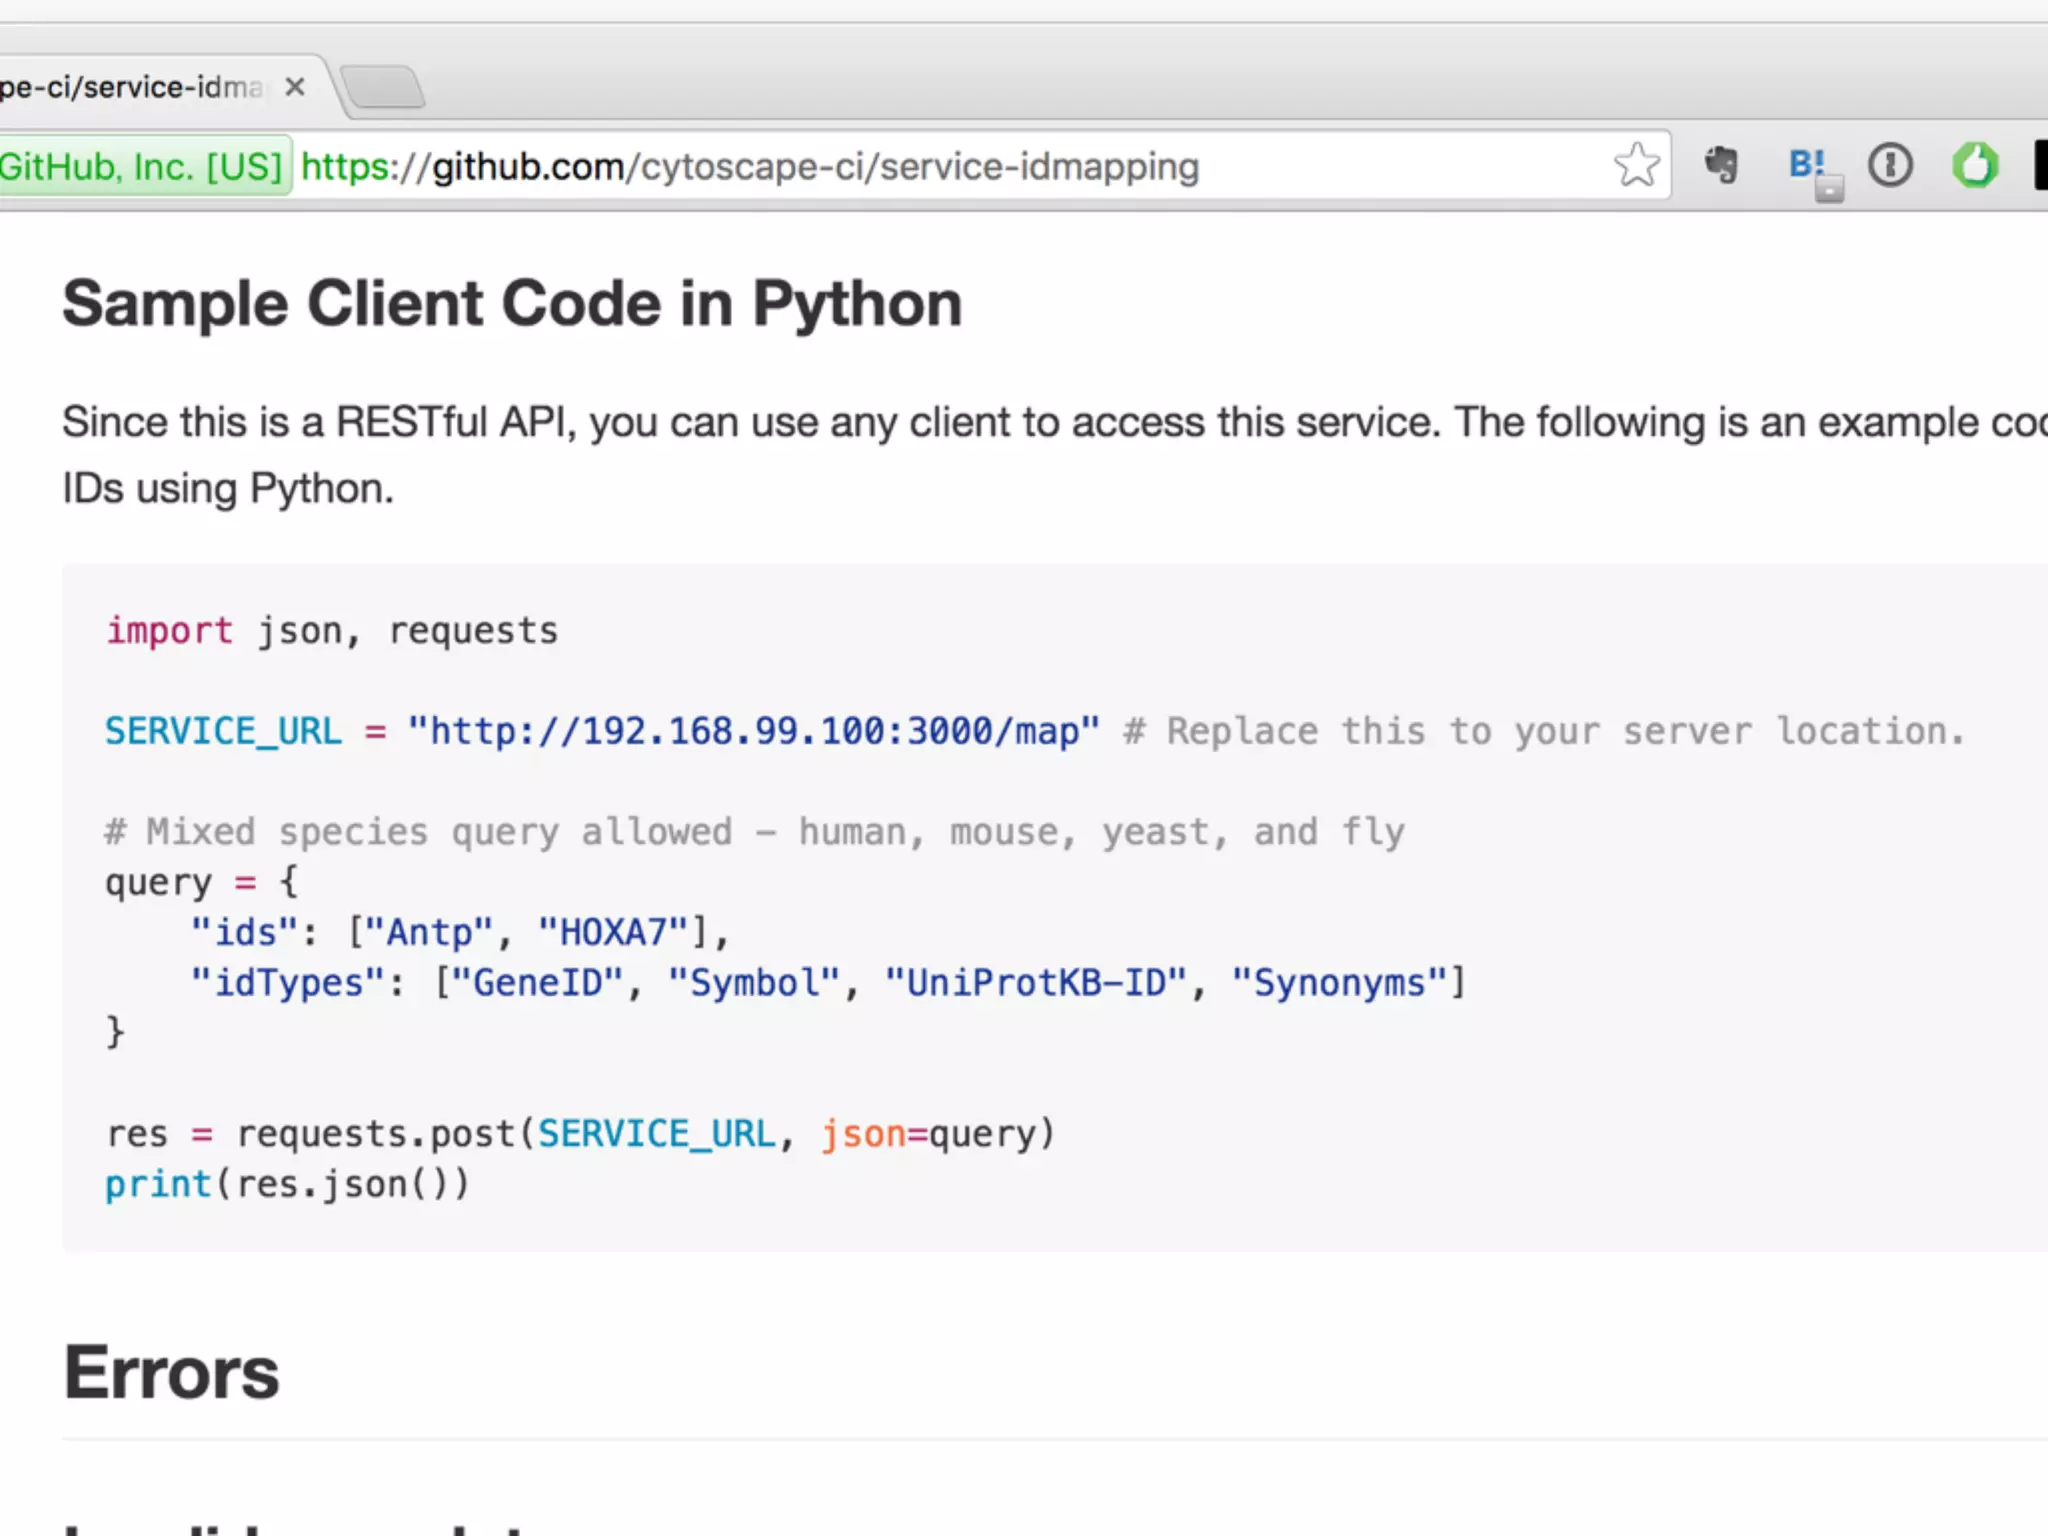Image resolution: width=2048 pixels, height=1536 pixels.
Task: Close the service-idmapping browser tab
Action: click(294, 87)
